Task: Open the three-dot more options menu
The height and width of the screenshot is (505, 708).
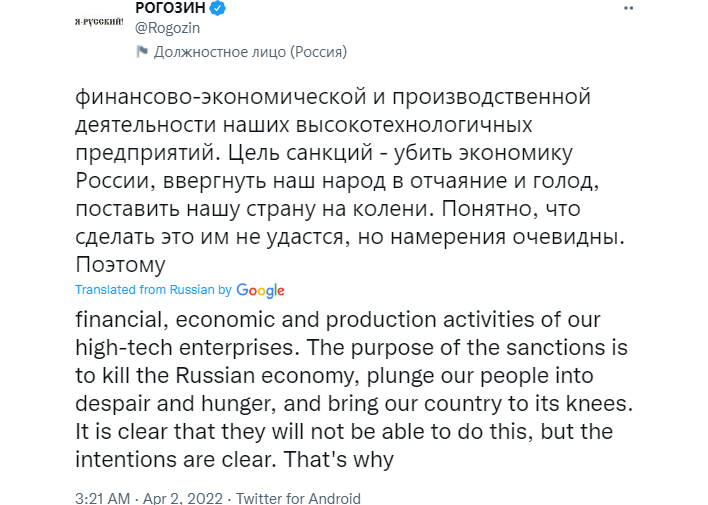Action: 628,8
